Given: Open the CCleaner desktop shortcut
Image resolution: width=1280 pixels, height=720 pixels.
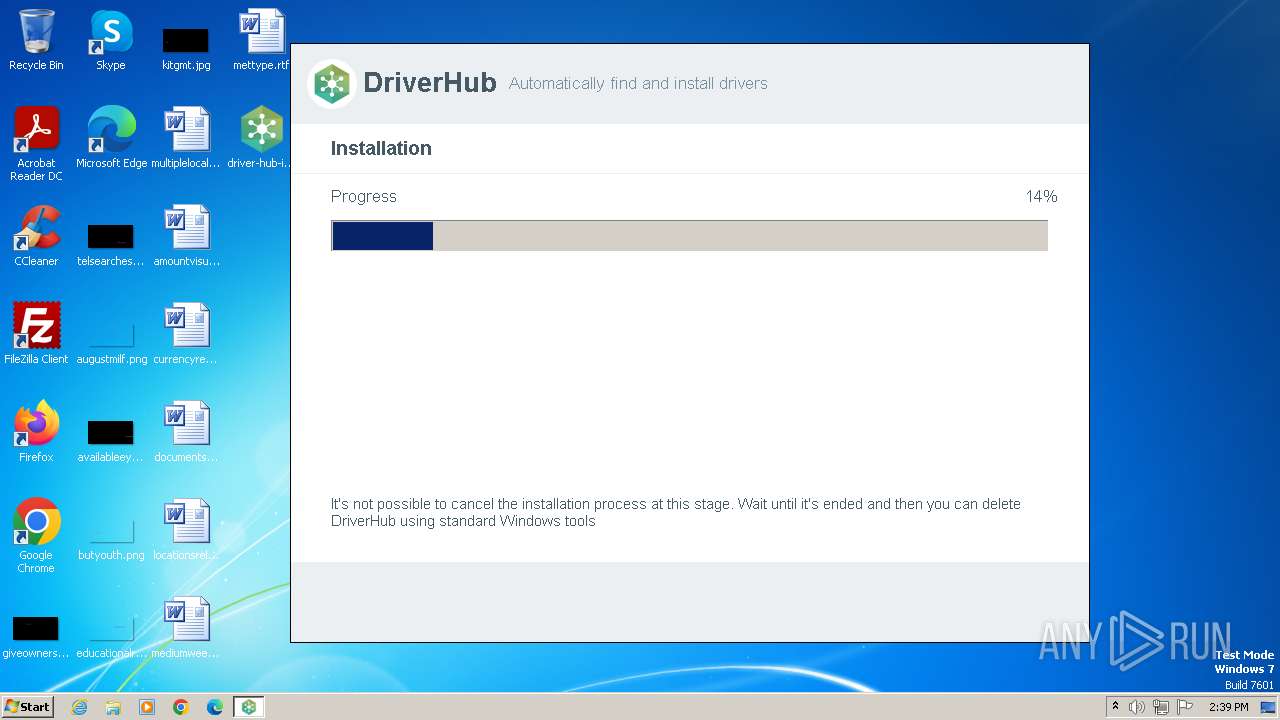Looking at the screenshot, I should [x=36, y=236].
